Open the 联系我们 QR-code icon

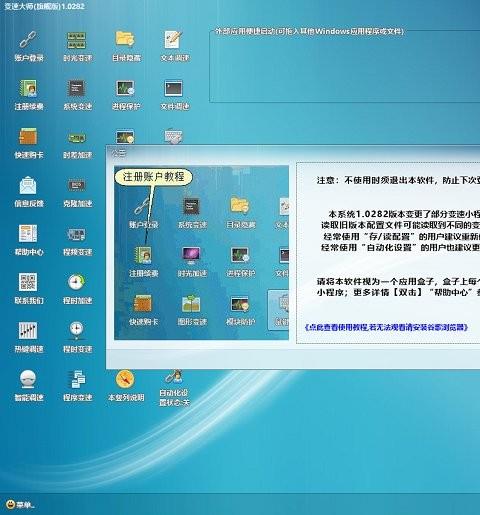tap(28, 282)
